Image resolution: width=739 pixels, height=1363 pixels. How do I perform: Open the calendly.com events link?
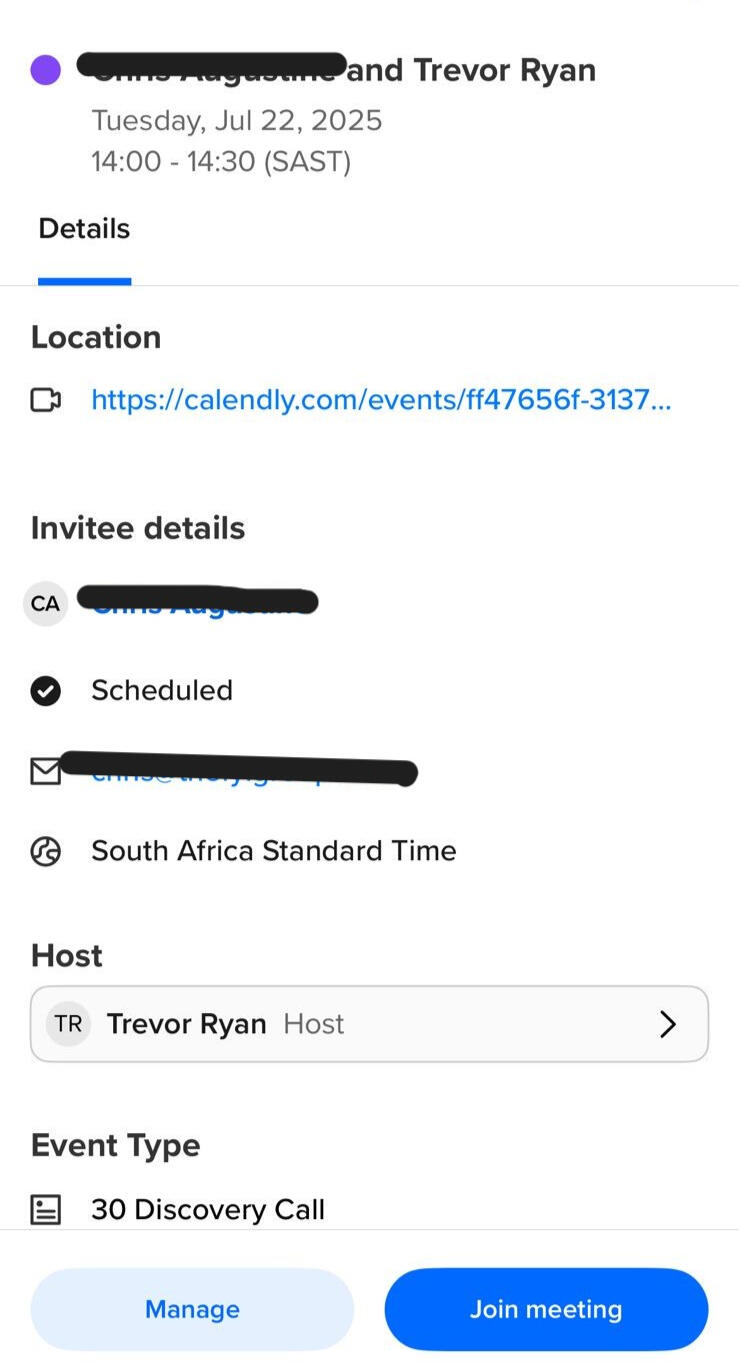click(x=381, y=400)
